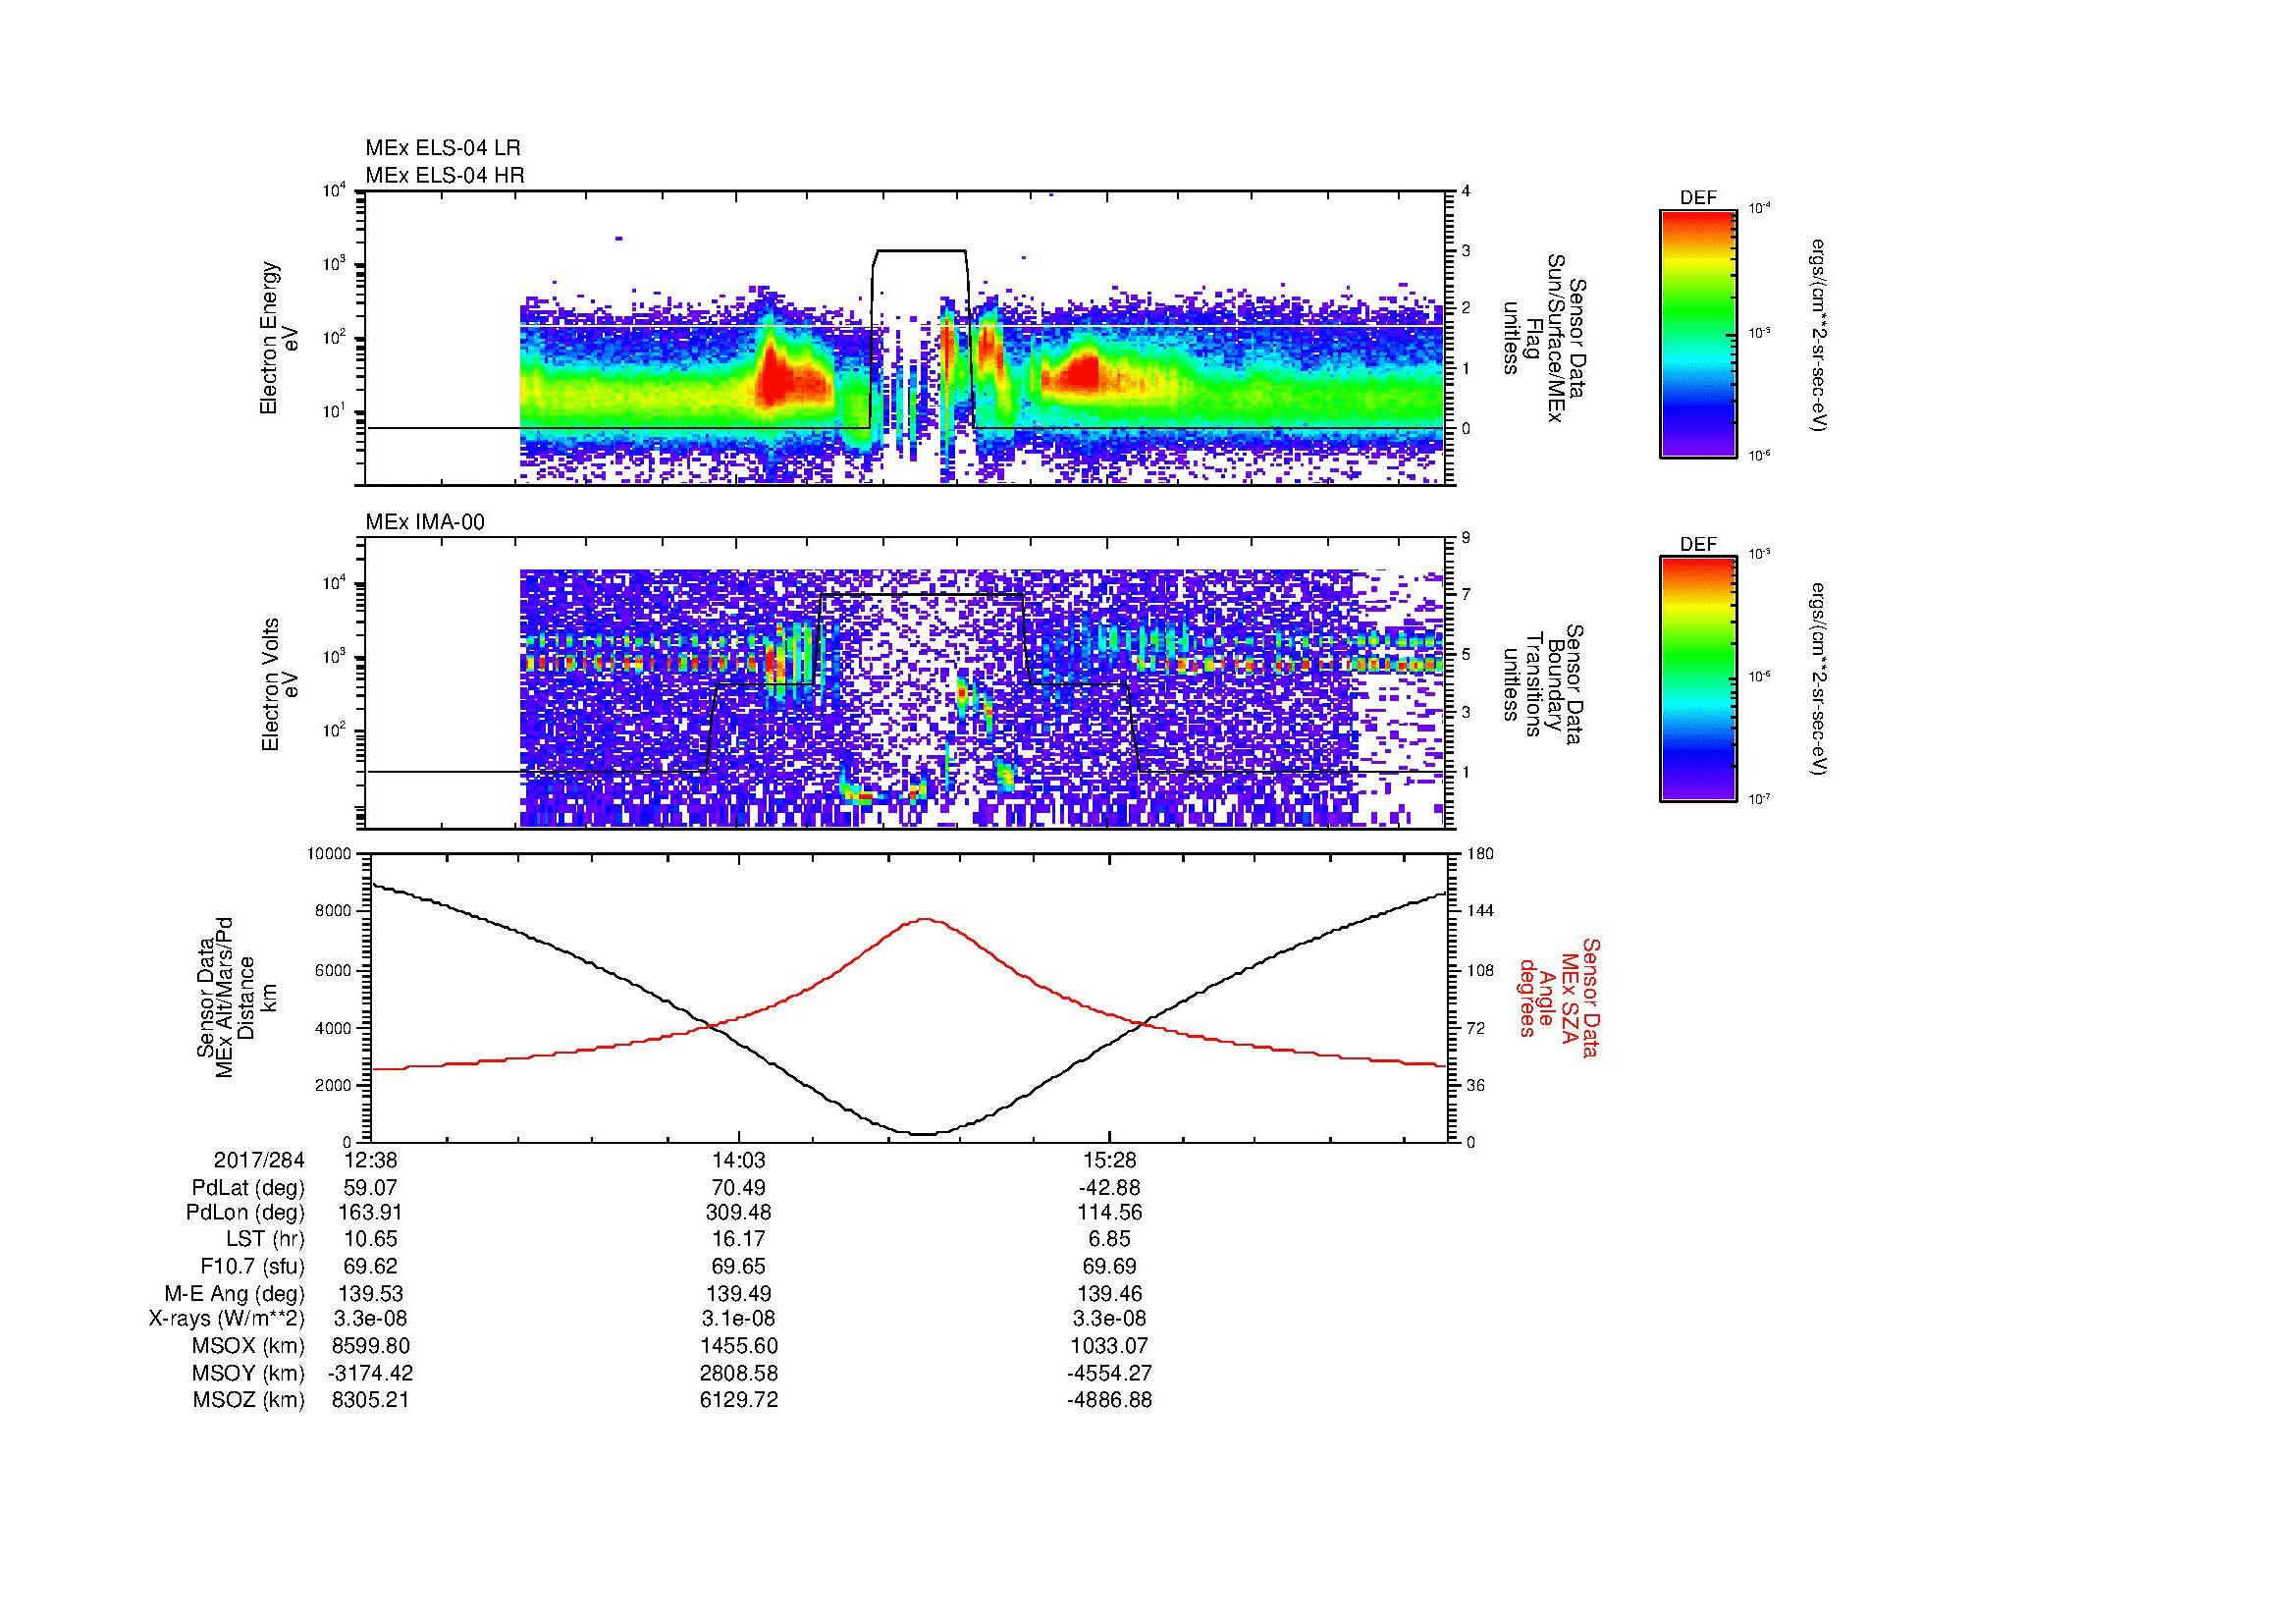Click the 'MSOX (km)' row label
This screenshot has height=1623, width=2296.
click(x=248, y=1346)
